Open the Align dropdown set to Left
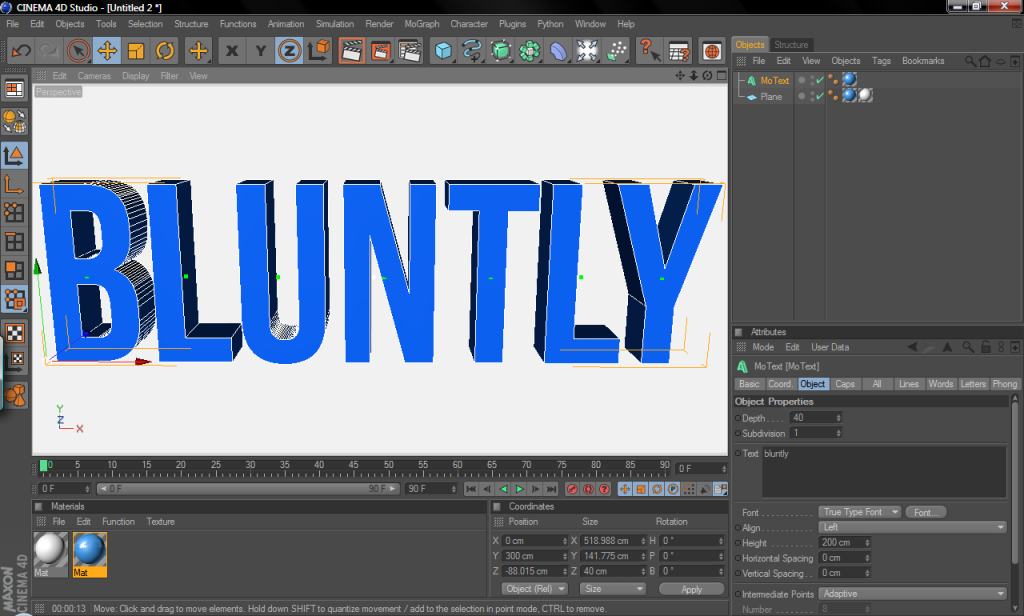Viewport: 1024px width, 616px height. [912, 527]
